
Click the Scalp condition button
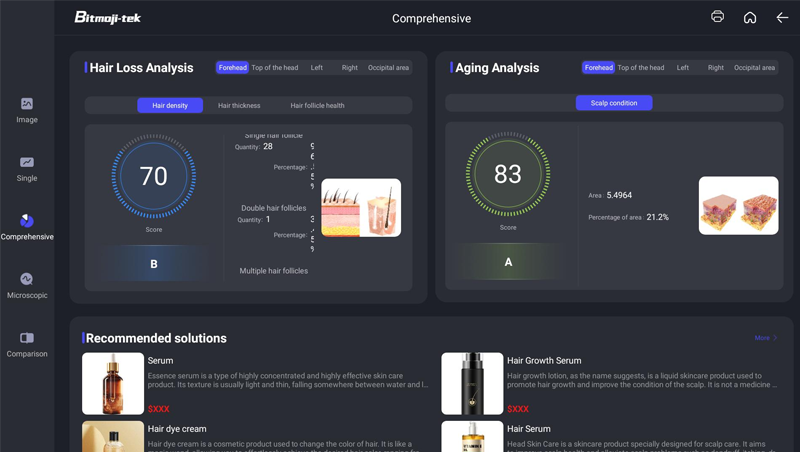point(614,103)
